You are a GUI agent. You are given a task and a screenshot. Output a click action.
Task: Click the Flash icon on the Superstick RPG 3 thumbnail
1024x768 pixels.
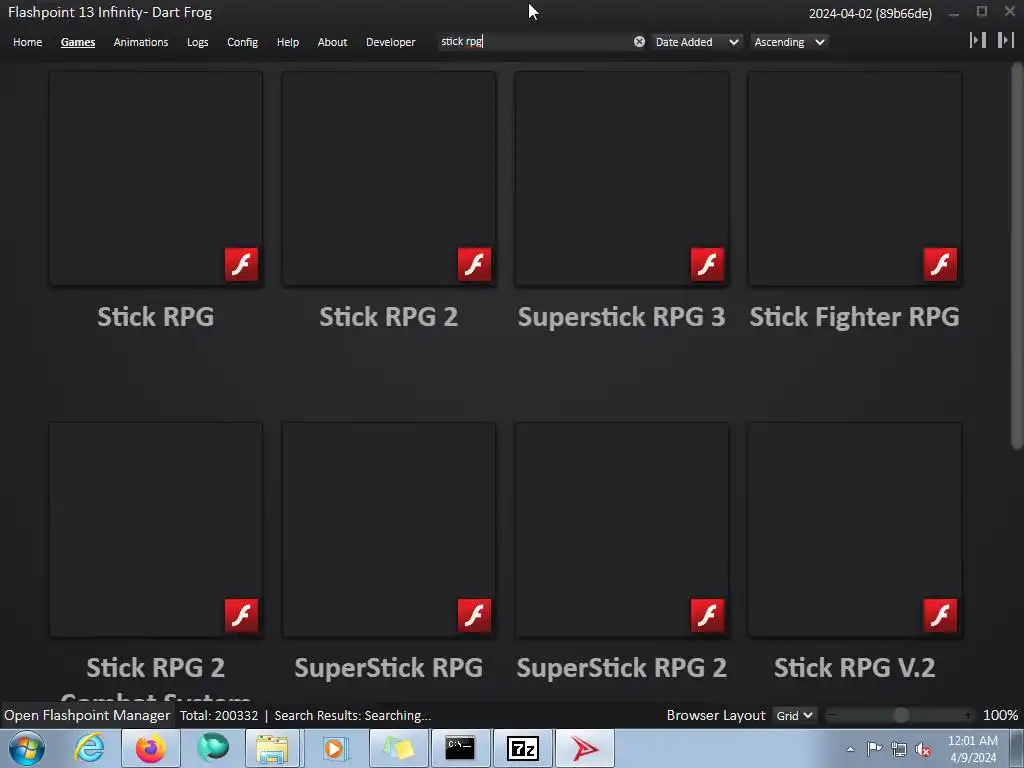click(707, 264)
